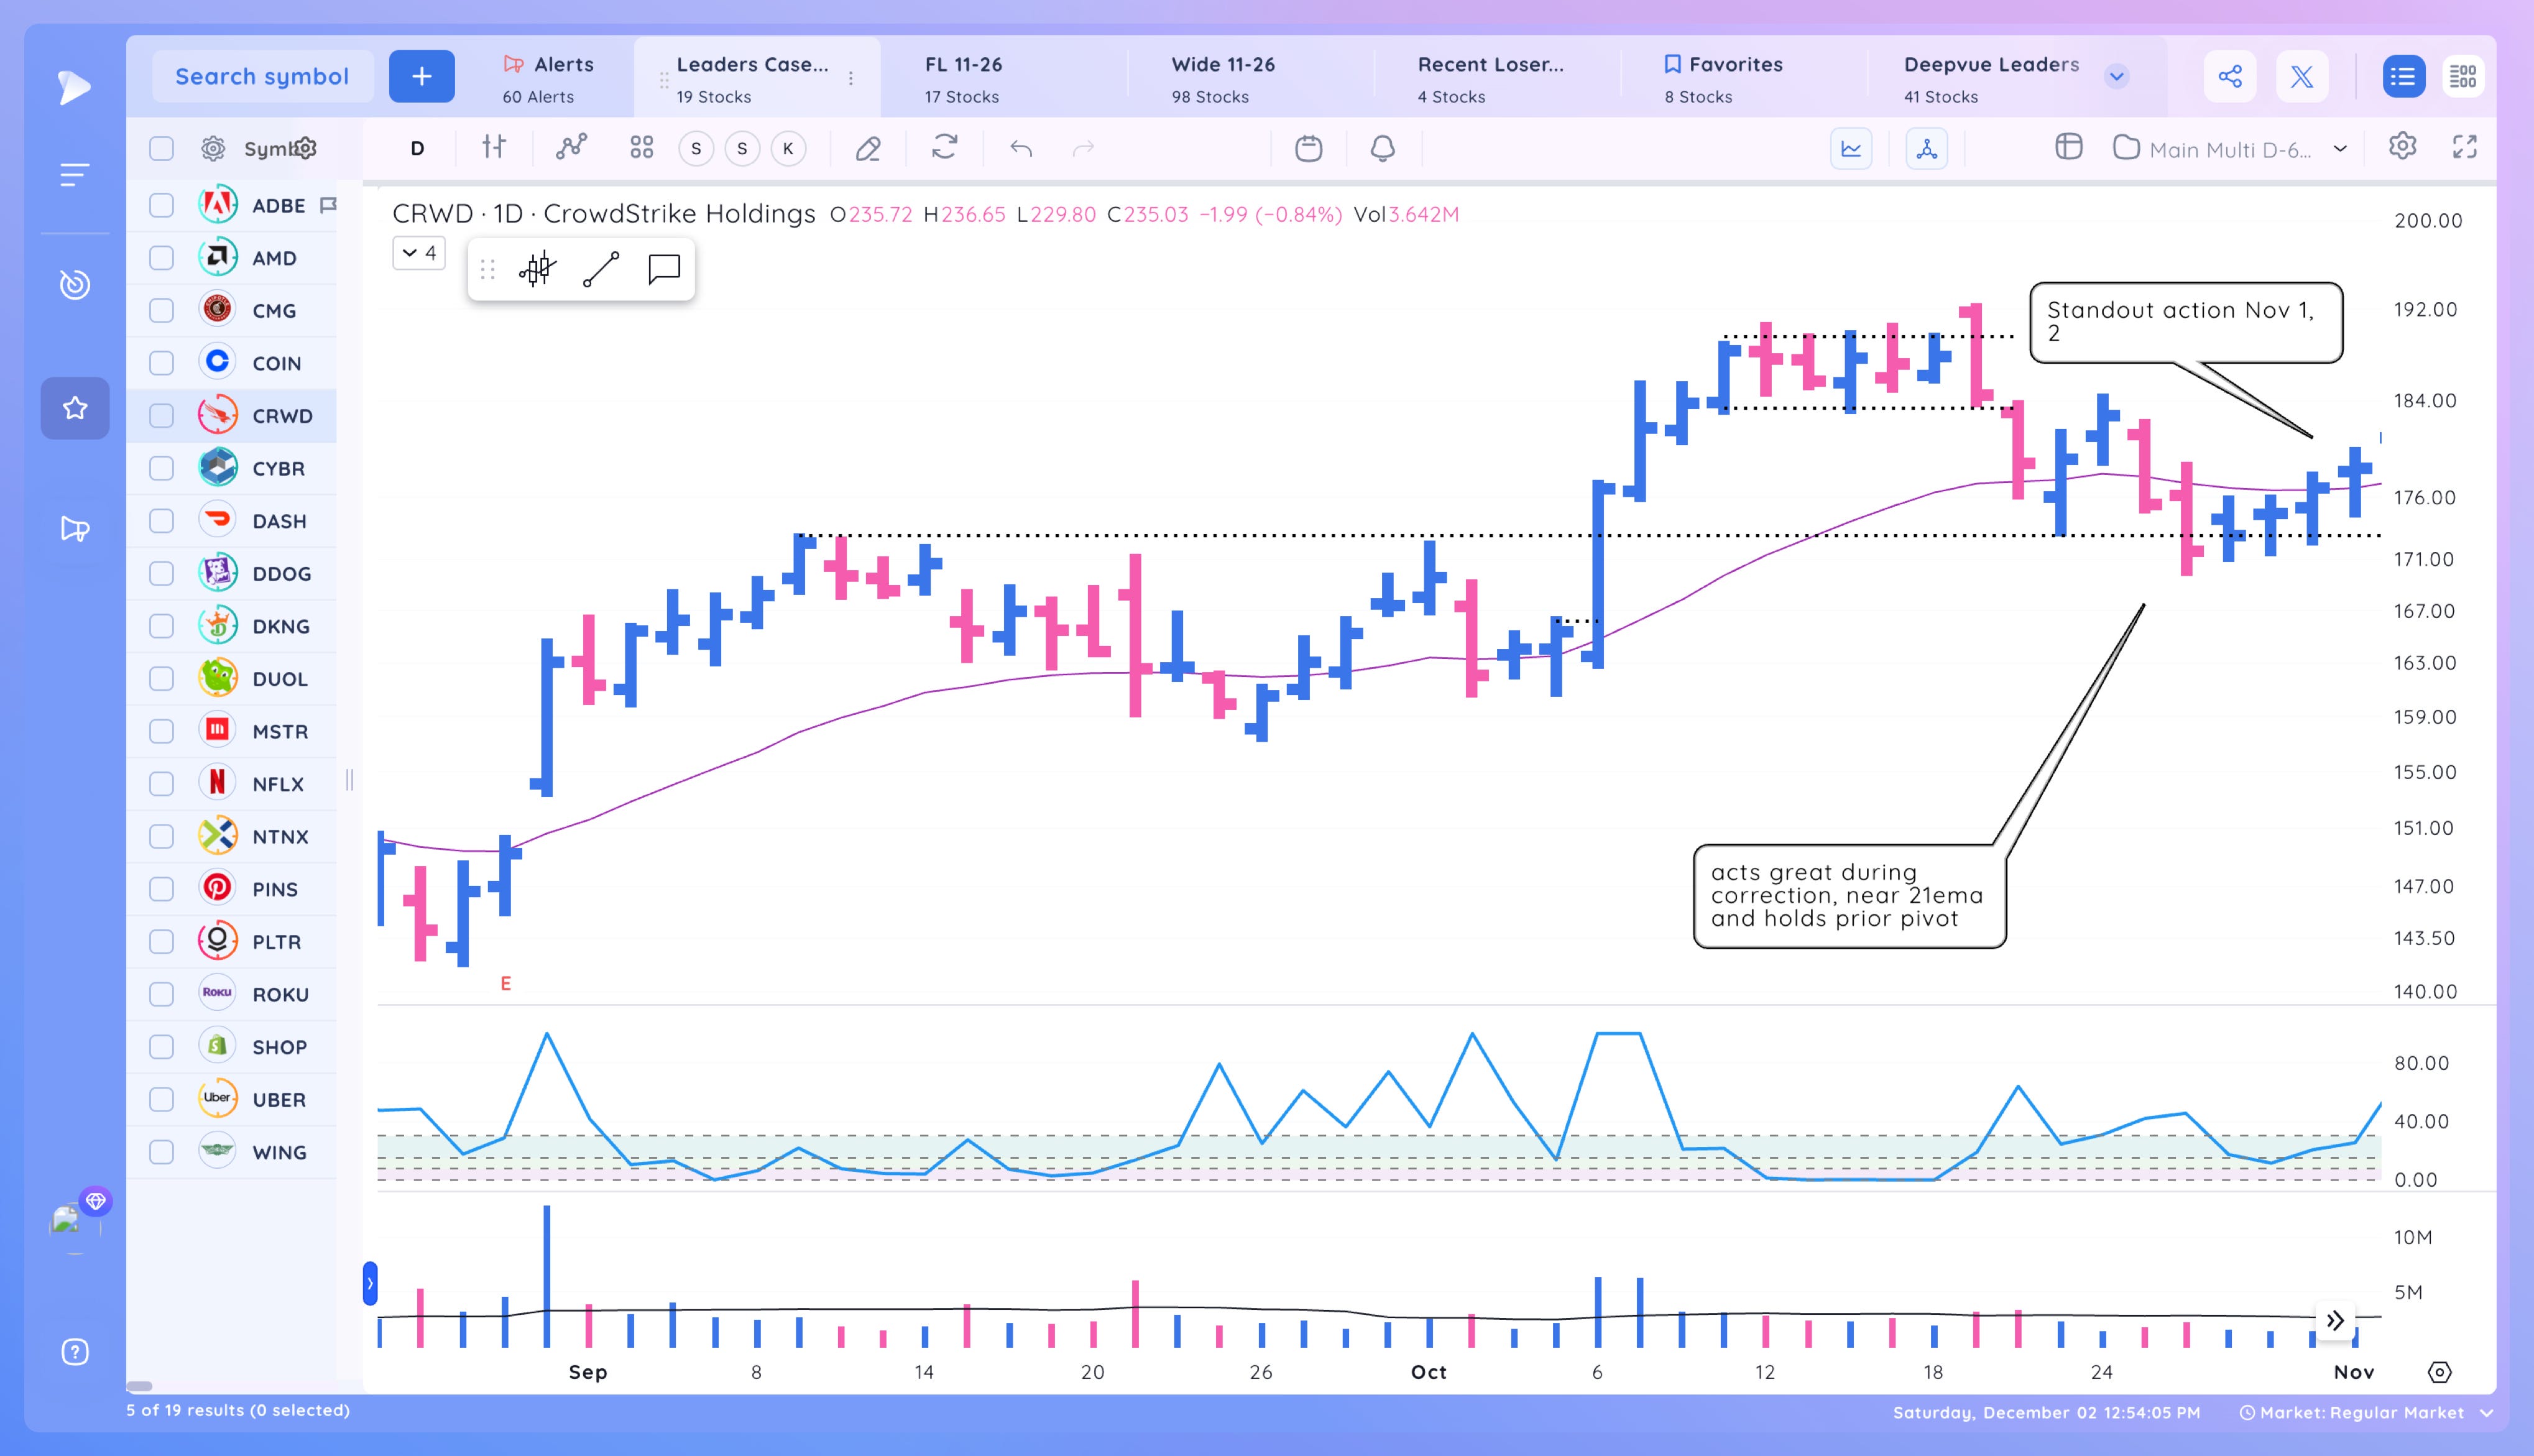
Task: Add new item with the plus button
Action: [422, 76]
